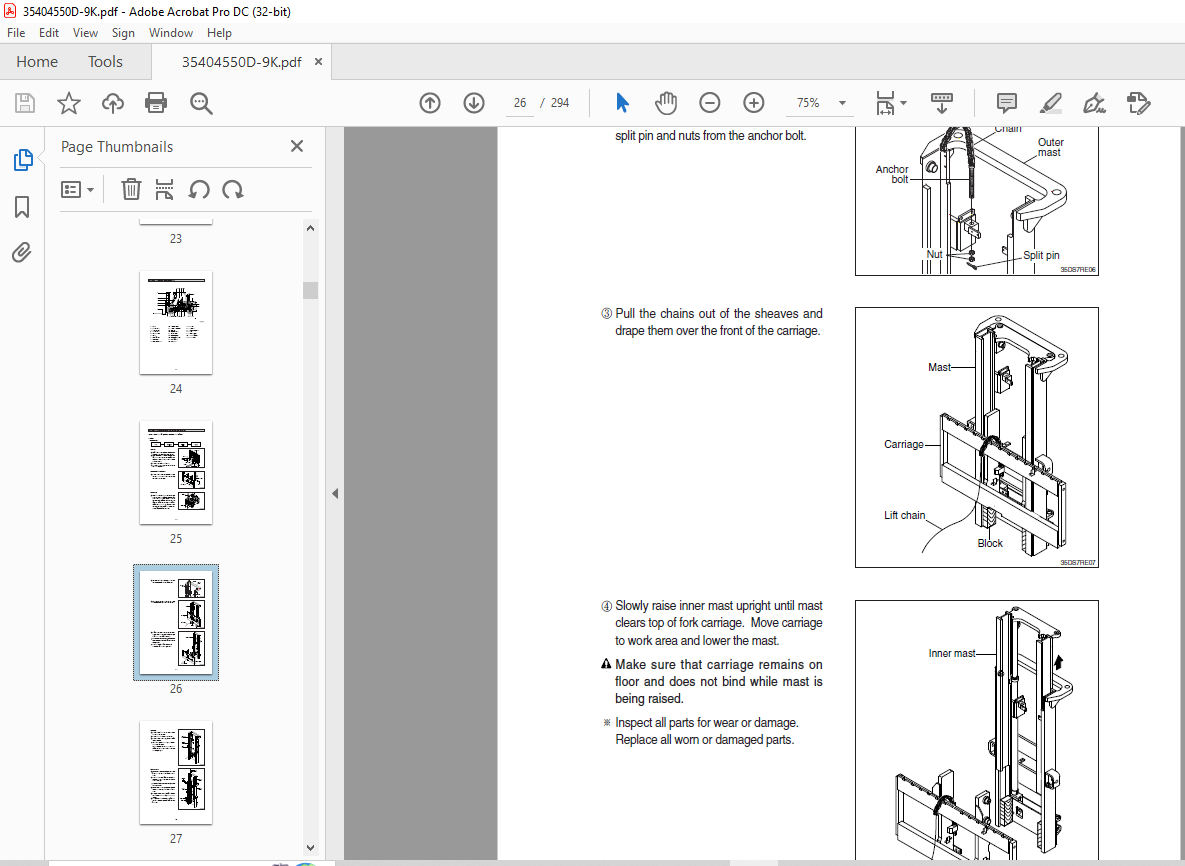Delete selected page with trash icon

tap(131, 189)
